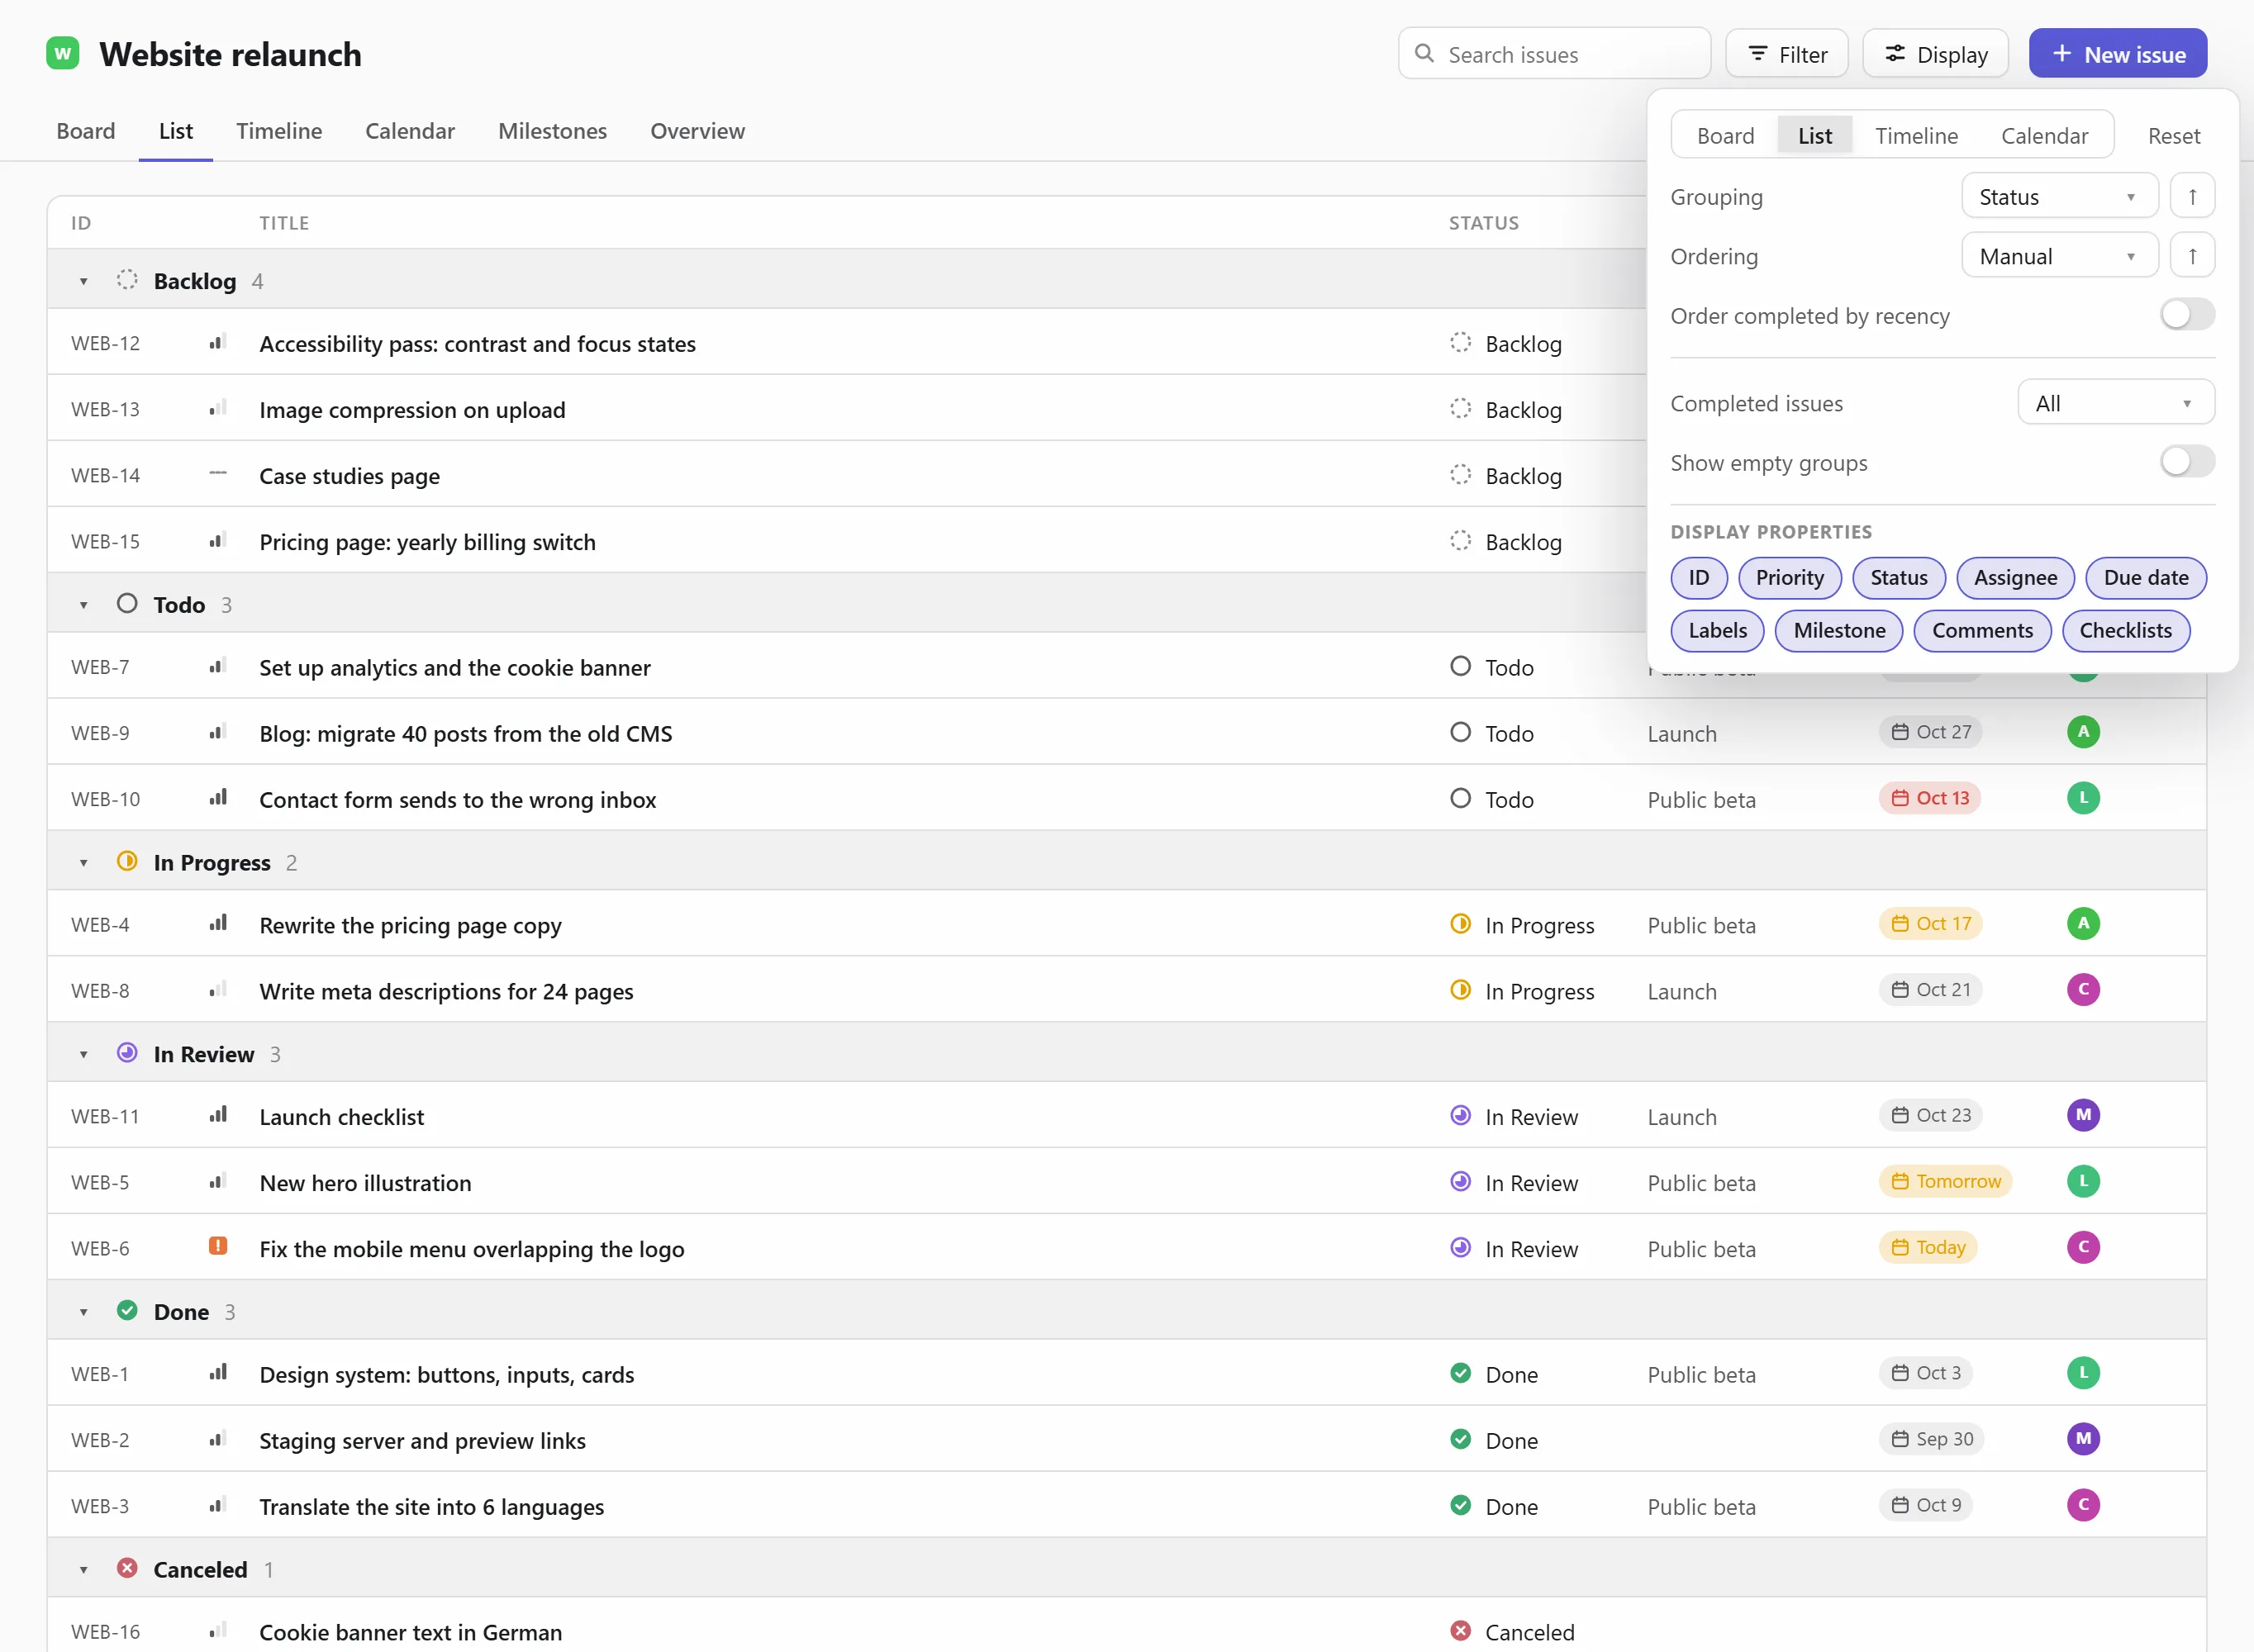Collapse the Backlog group
This screenshot has height=1652, width=2254.
coord(83,281)
